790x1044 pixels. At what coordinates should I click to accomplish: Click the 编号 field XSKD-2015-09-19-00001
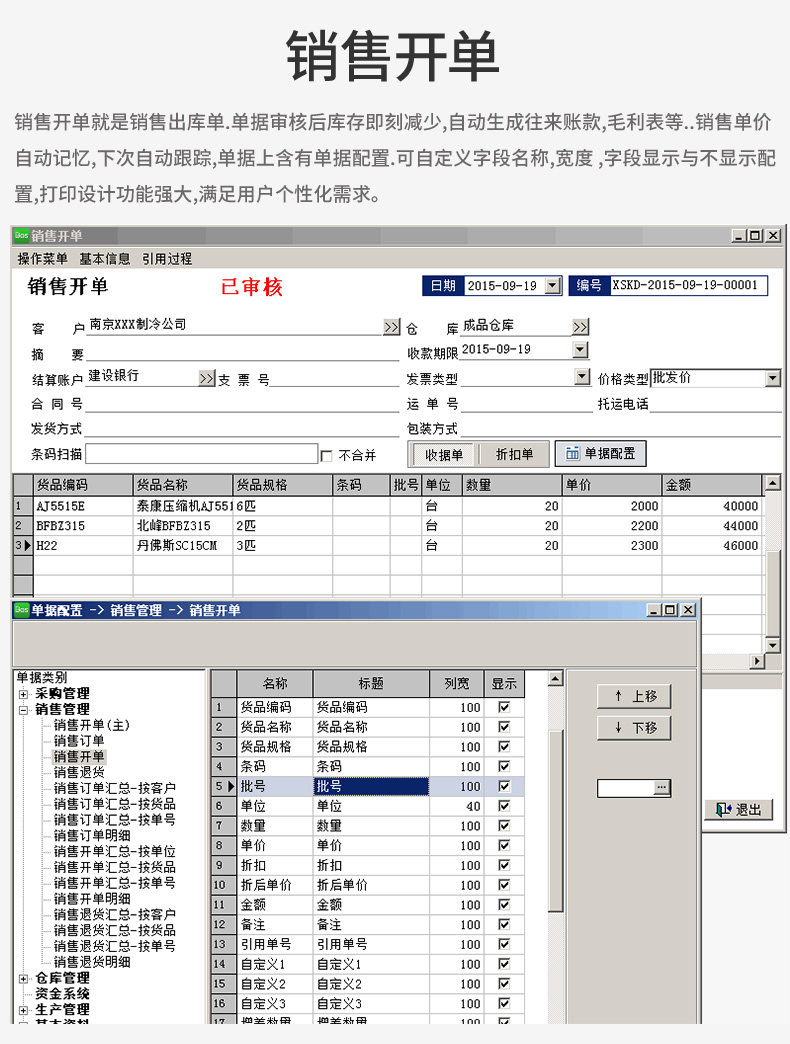coord(689,286)
